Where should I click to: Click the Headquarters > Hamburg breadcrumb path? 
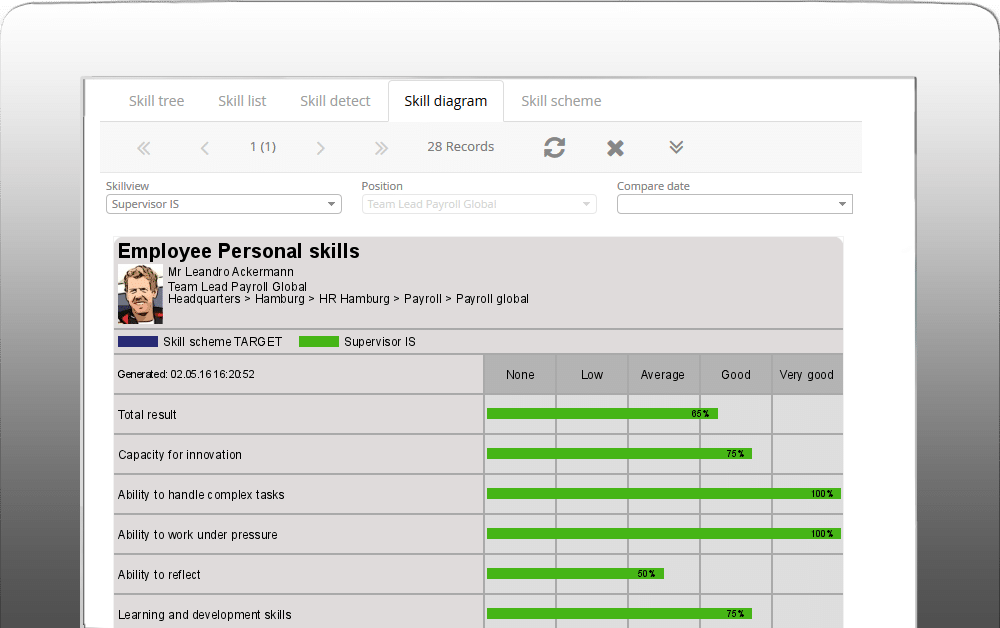348,299
